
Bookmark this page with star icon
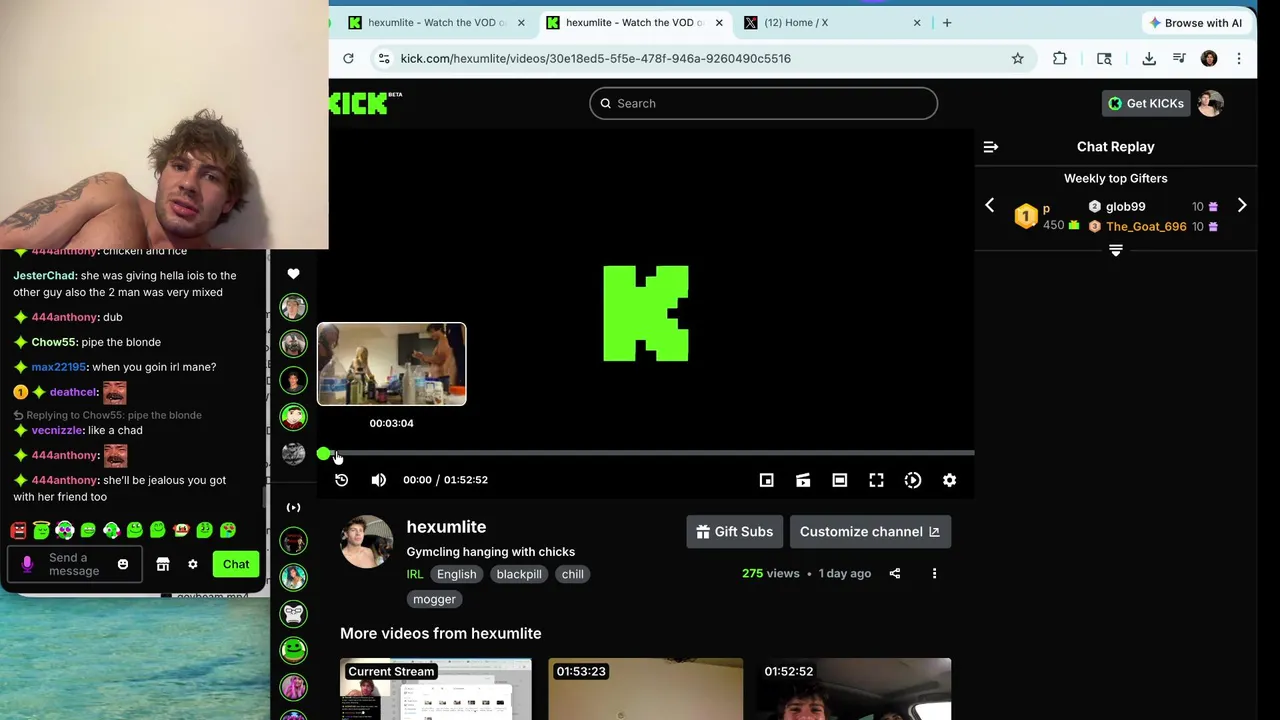(1018, 59)
